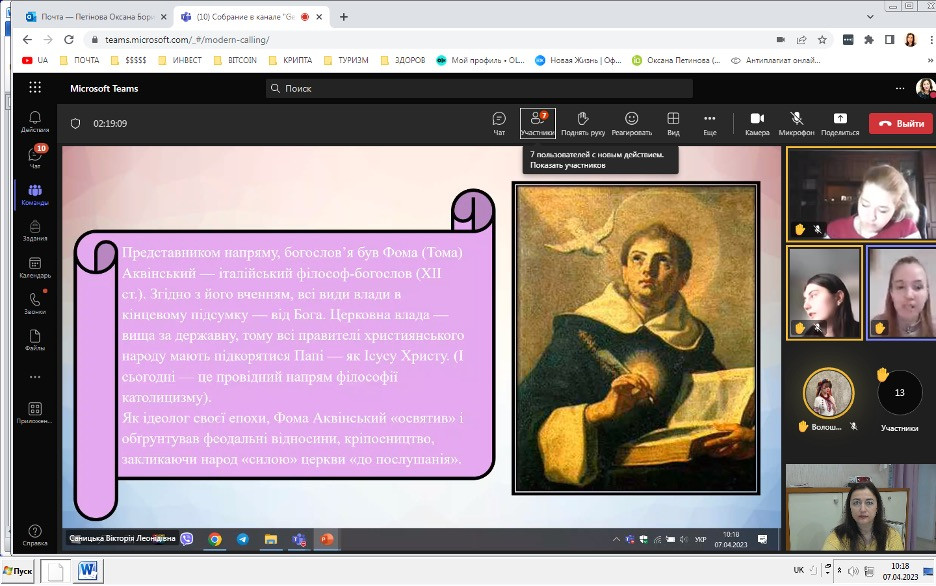Click the Пуск start button
Viewport: 936px width, 586px height.
pyautogui.click(x=17, y=571)
